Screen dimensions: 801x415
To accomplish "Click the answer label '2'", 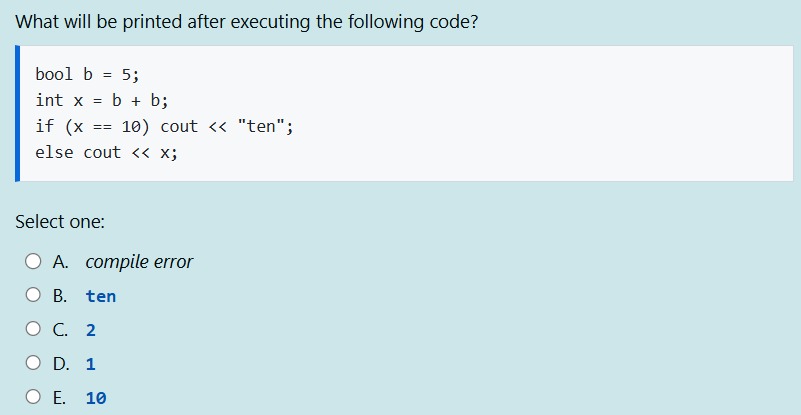I will (x=91, y=330).
